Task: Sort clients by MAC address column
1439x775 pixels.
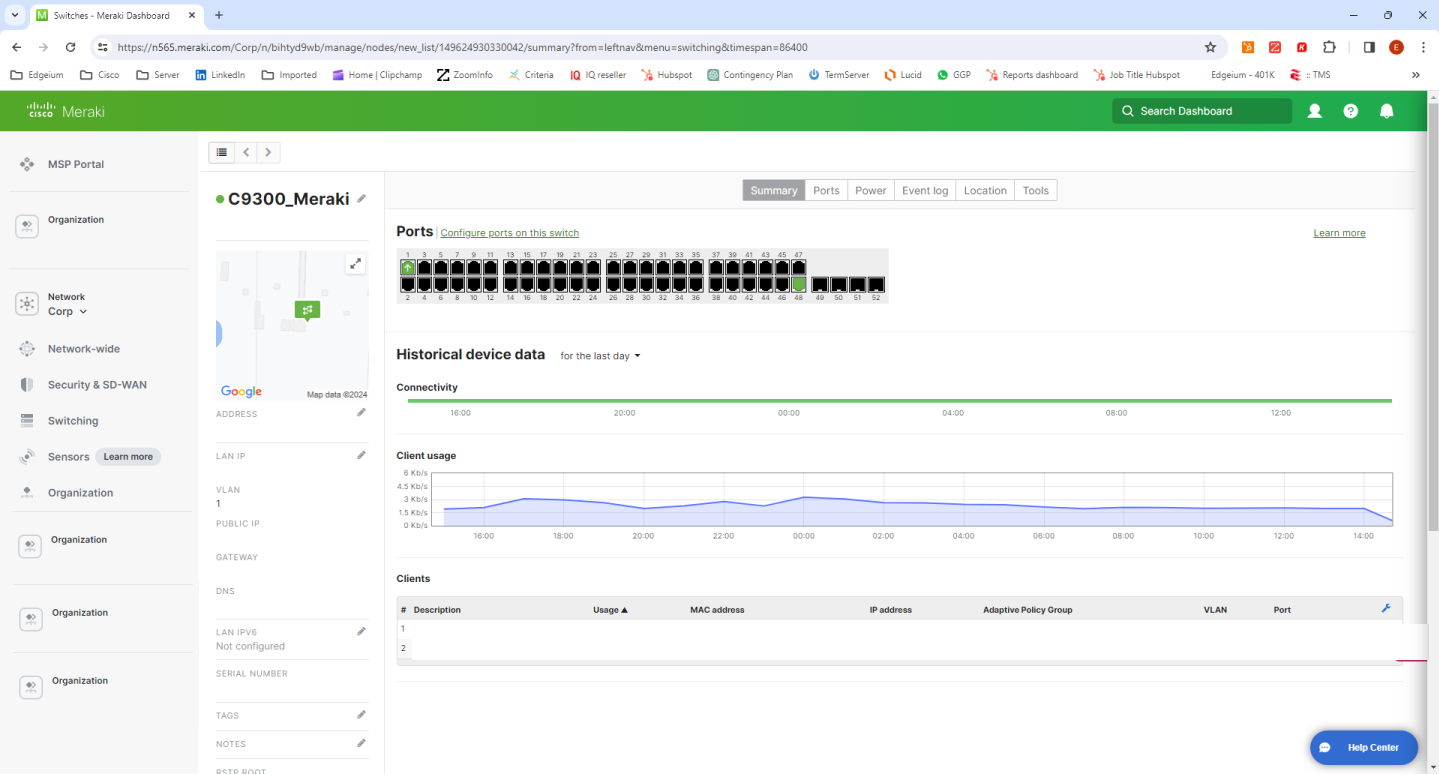Action: pos(717,610)
